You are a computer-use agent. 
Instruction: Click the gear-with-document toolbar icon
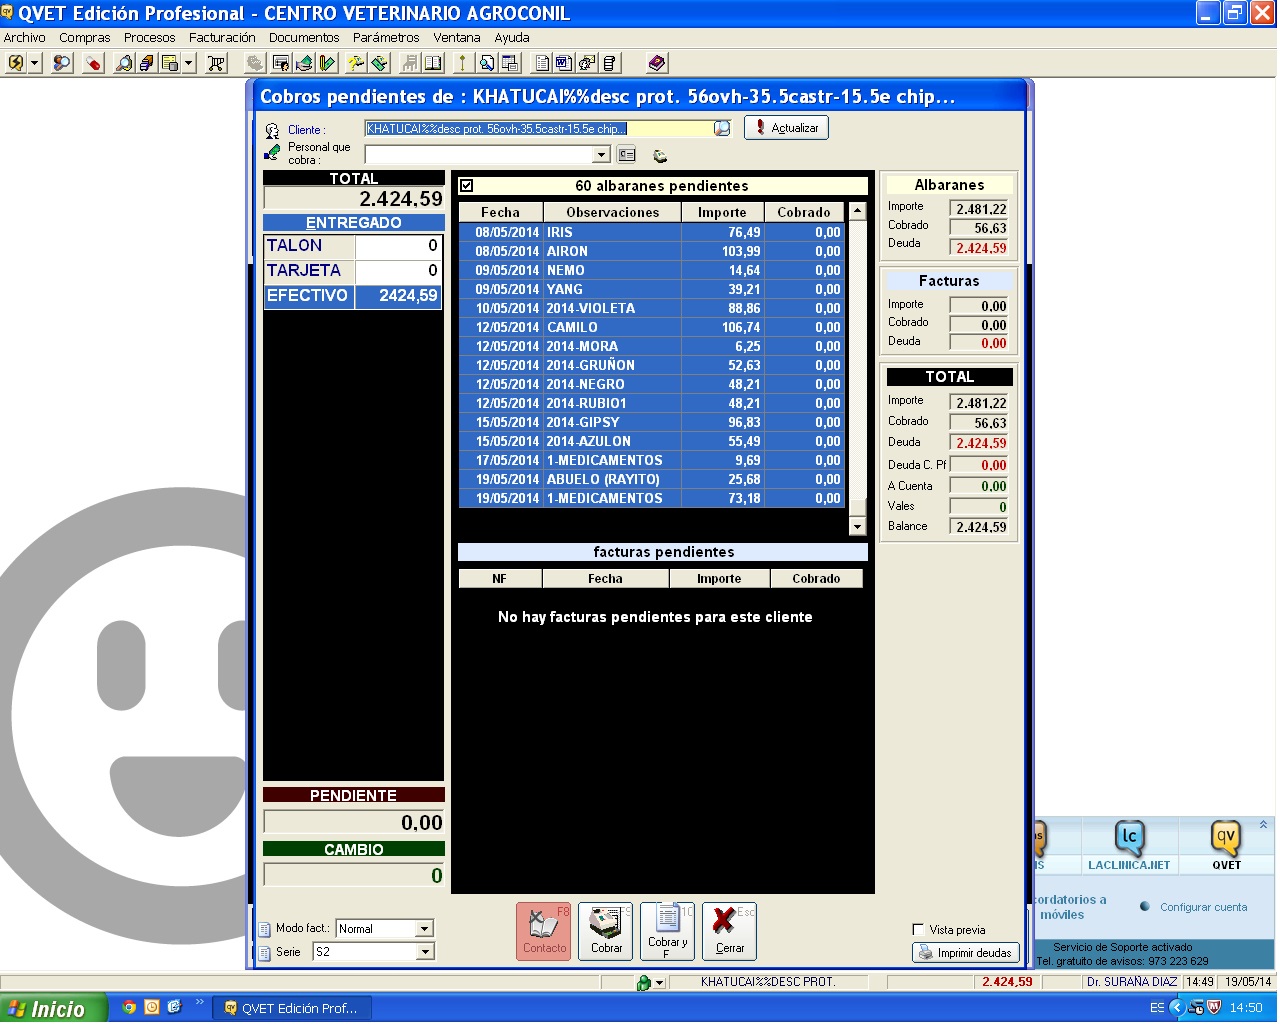[x=587, y=63]
